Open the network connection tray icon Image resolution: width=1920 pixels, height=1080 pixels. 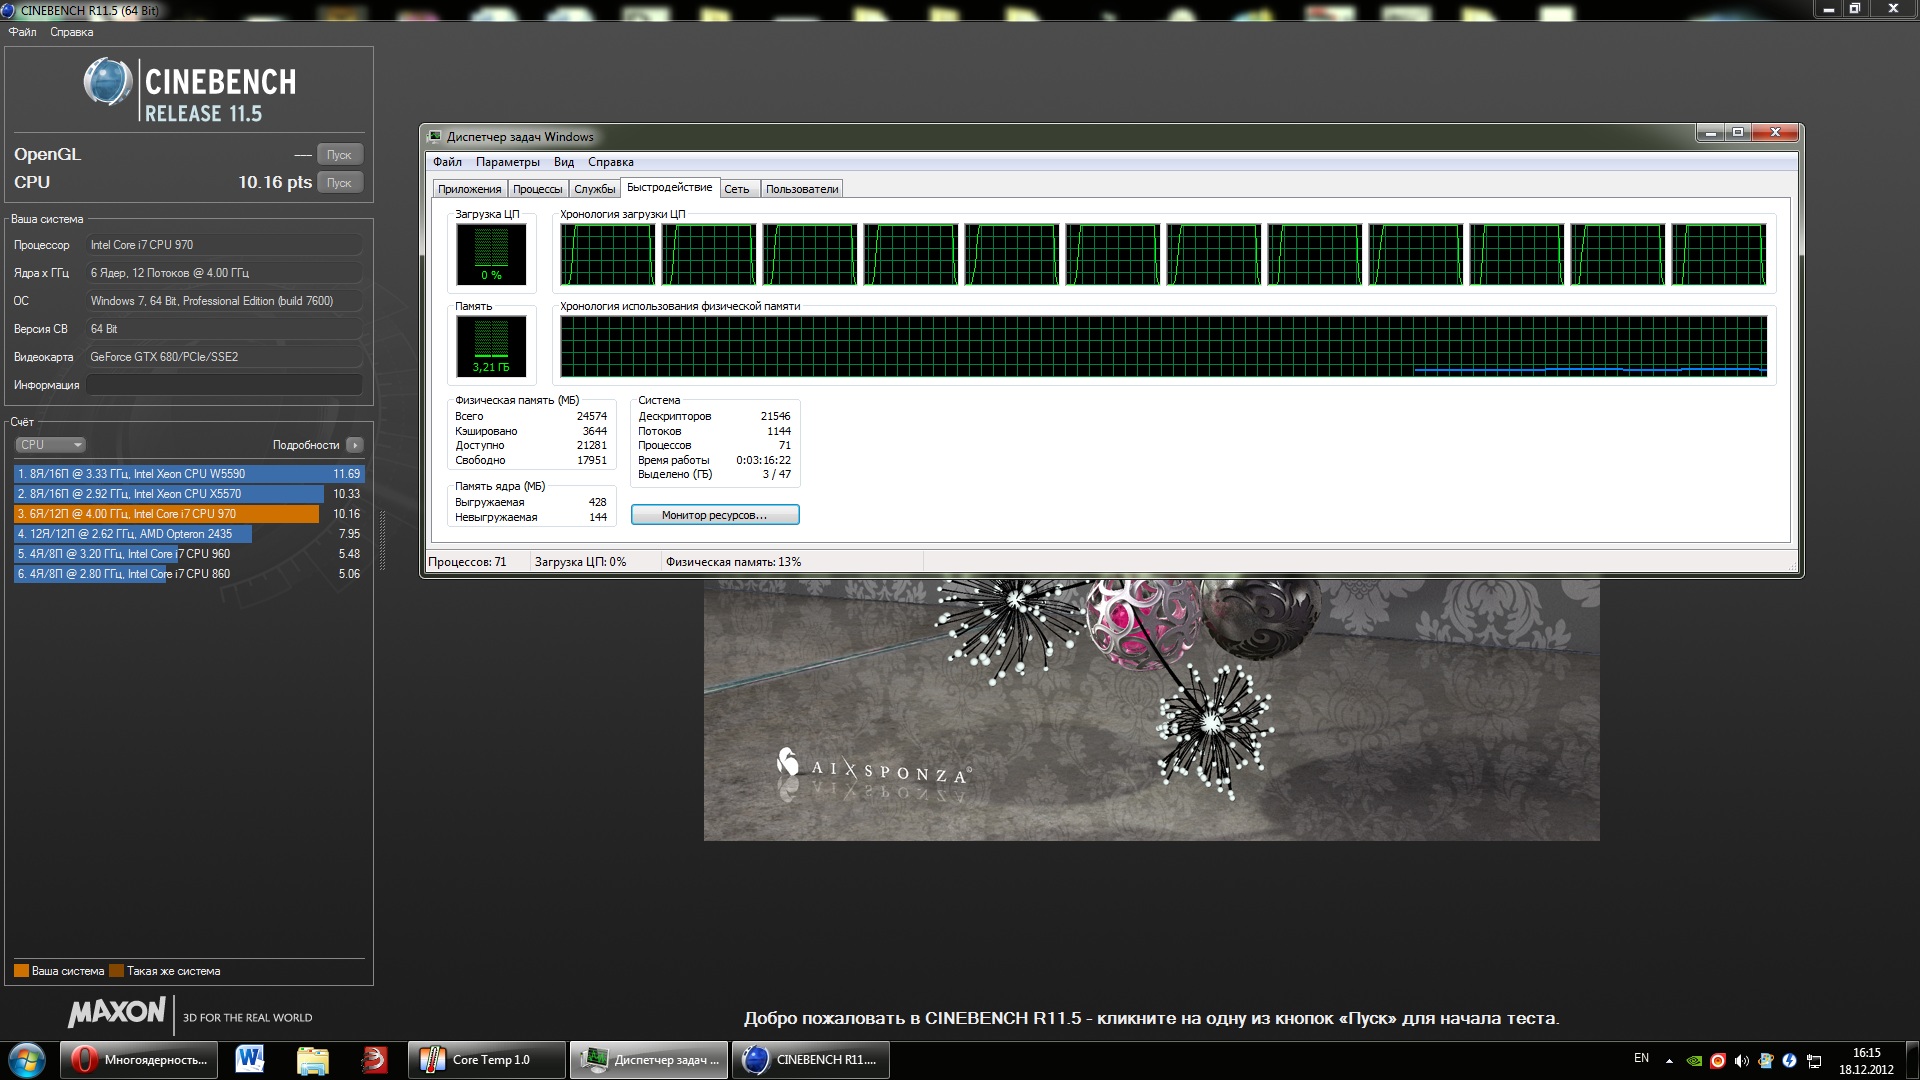pos(1814,1060)
